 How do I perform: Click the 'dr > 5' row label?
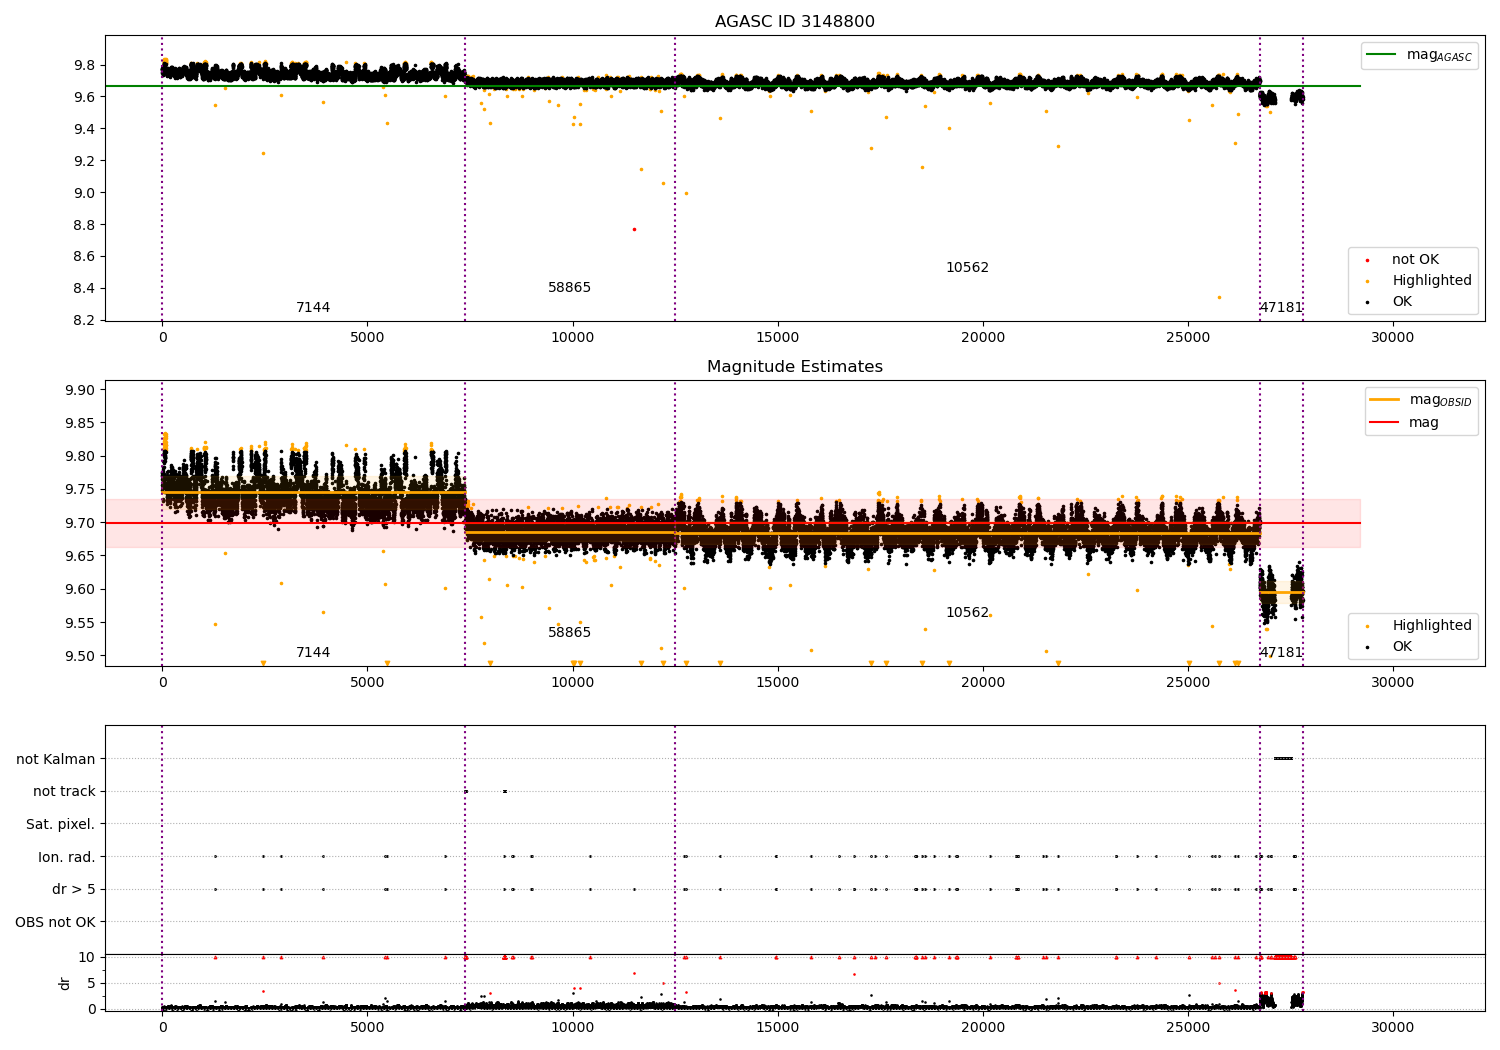(x=74, y=890)
